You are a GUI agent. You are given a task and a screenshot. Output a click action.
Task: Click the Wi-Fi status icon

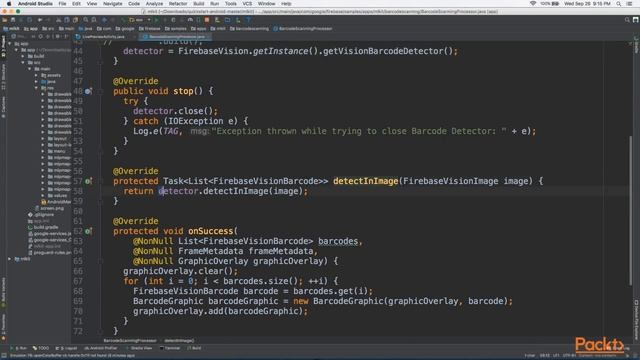pyautogui.click(x=533, y=4)
